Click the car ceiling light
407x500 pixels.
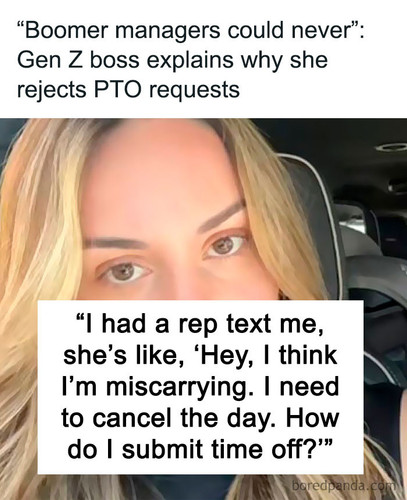pyautogui.click(x=392, y=147)
